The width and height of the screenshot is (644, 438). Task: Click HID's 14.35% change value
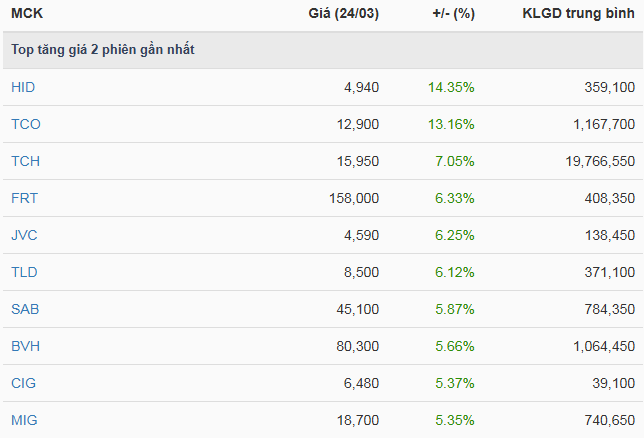451,87
